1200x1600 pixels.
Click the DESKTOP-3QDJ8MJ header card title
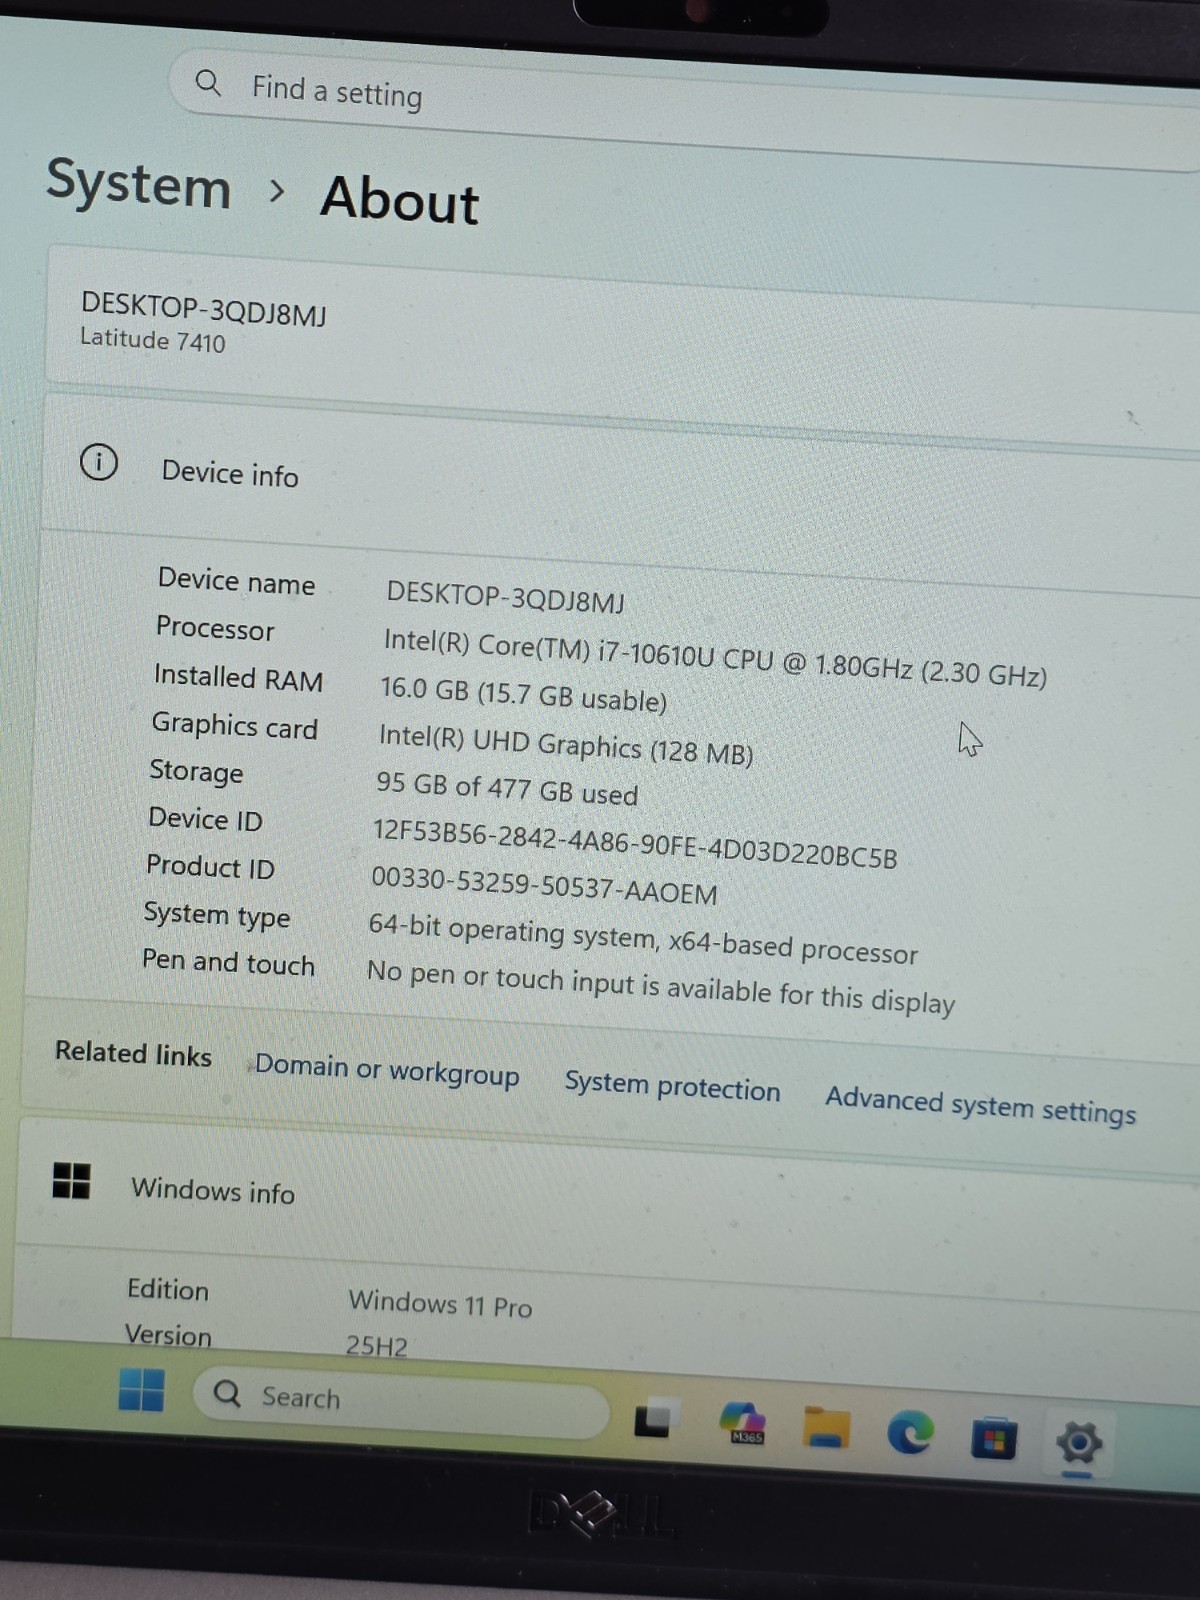(204, 308)
